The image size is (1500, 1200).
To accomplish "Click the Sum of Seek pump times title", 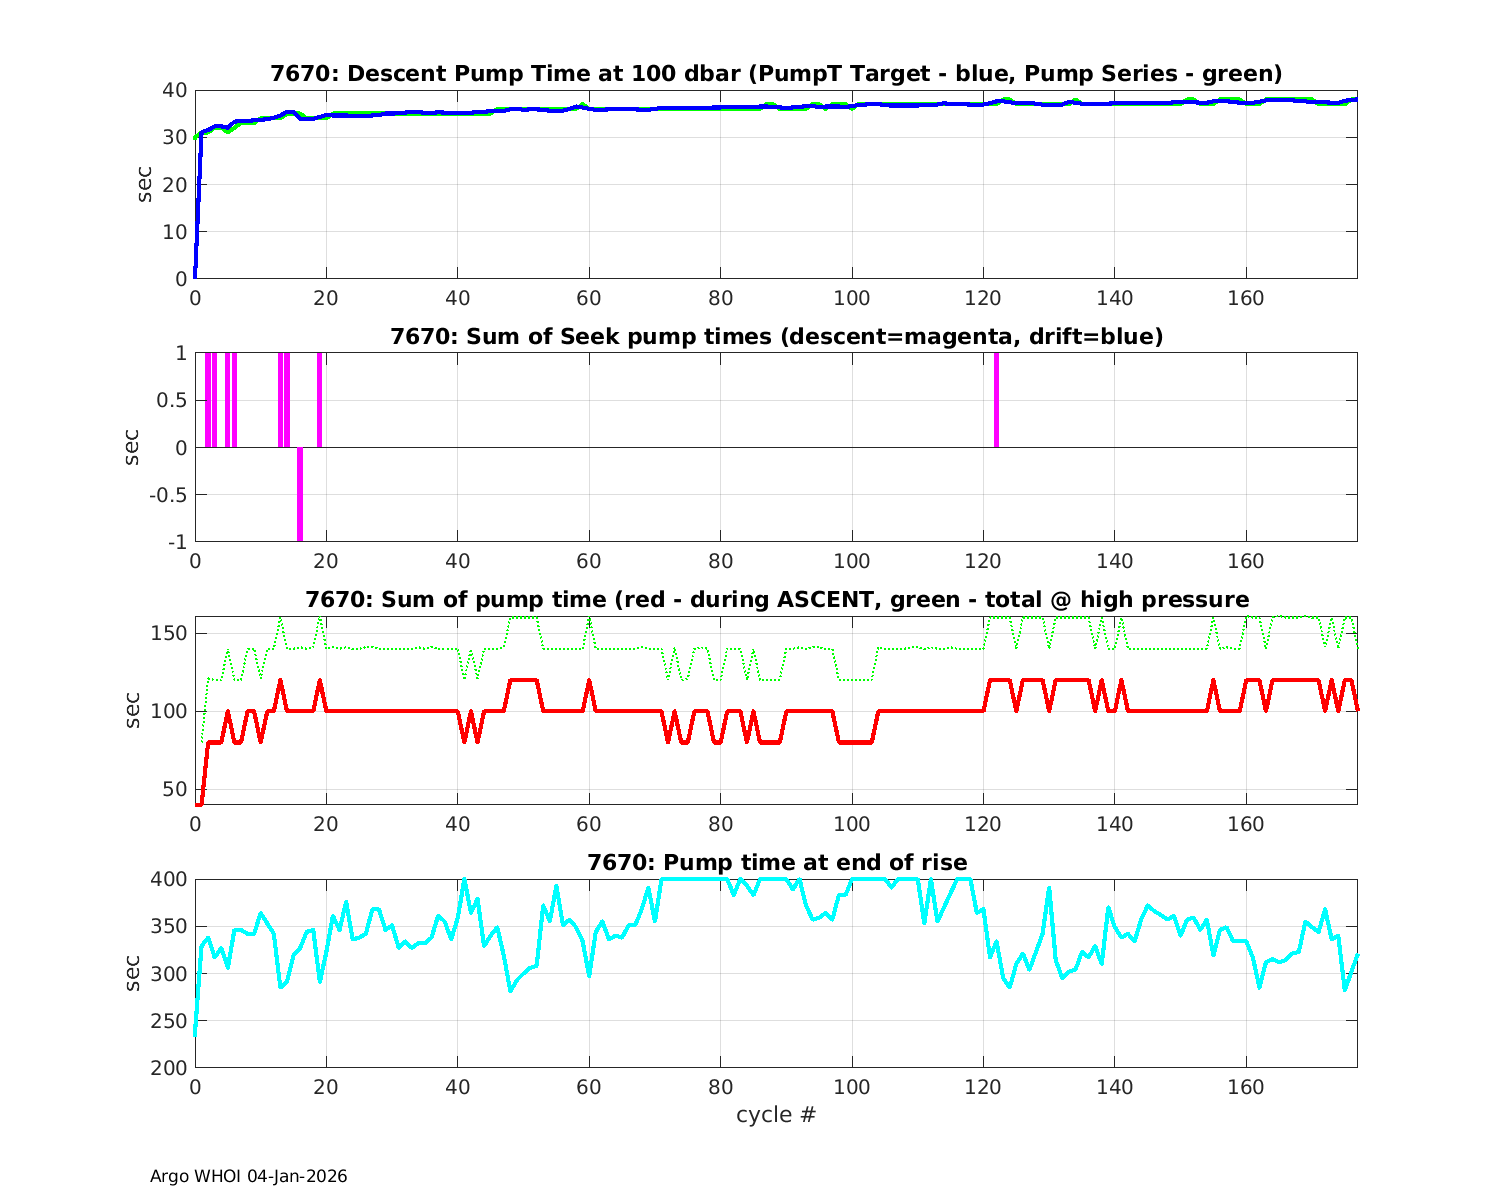I will [776, 336].
